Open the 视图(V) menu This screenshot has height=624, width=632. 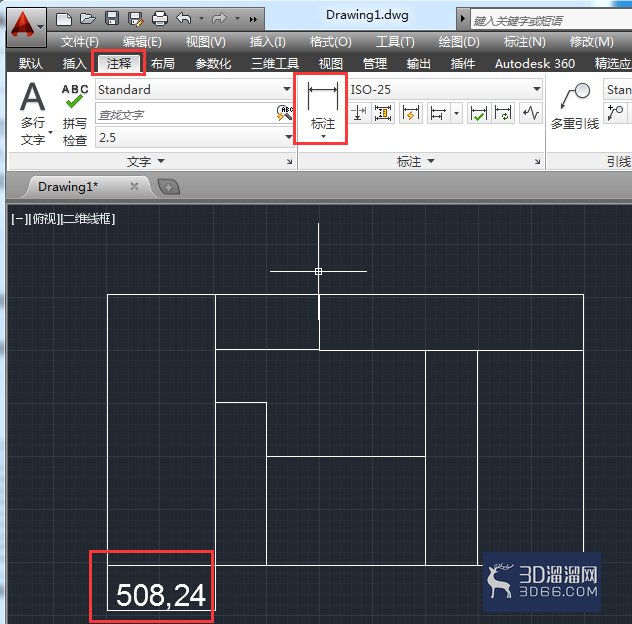pos(206,42)
